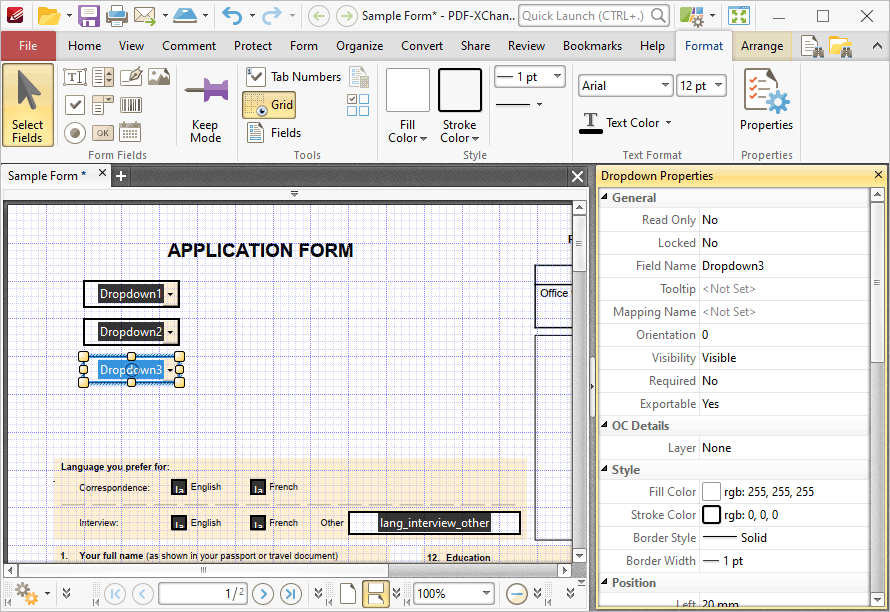Open Stroke Color dropdown in ribbon
The width and height of the screenshot is (890, 612).
click(x=460, y=132)
